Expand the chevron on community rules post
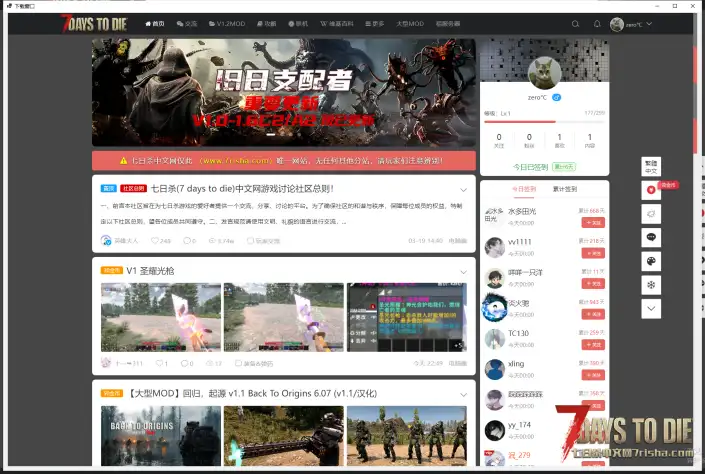The width and height of the screenshot is (705, 474). coord(464,189)
